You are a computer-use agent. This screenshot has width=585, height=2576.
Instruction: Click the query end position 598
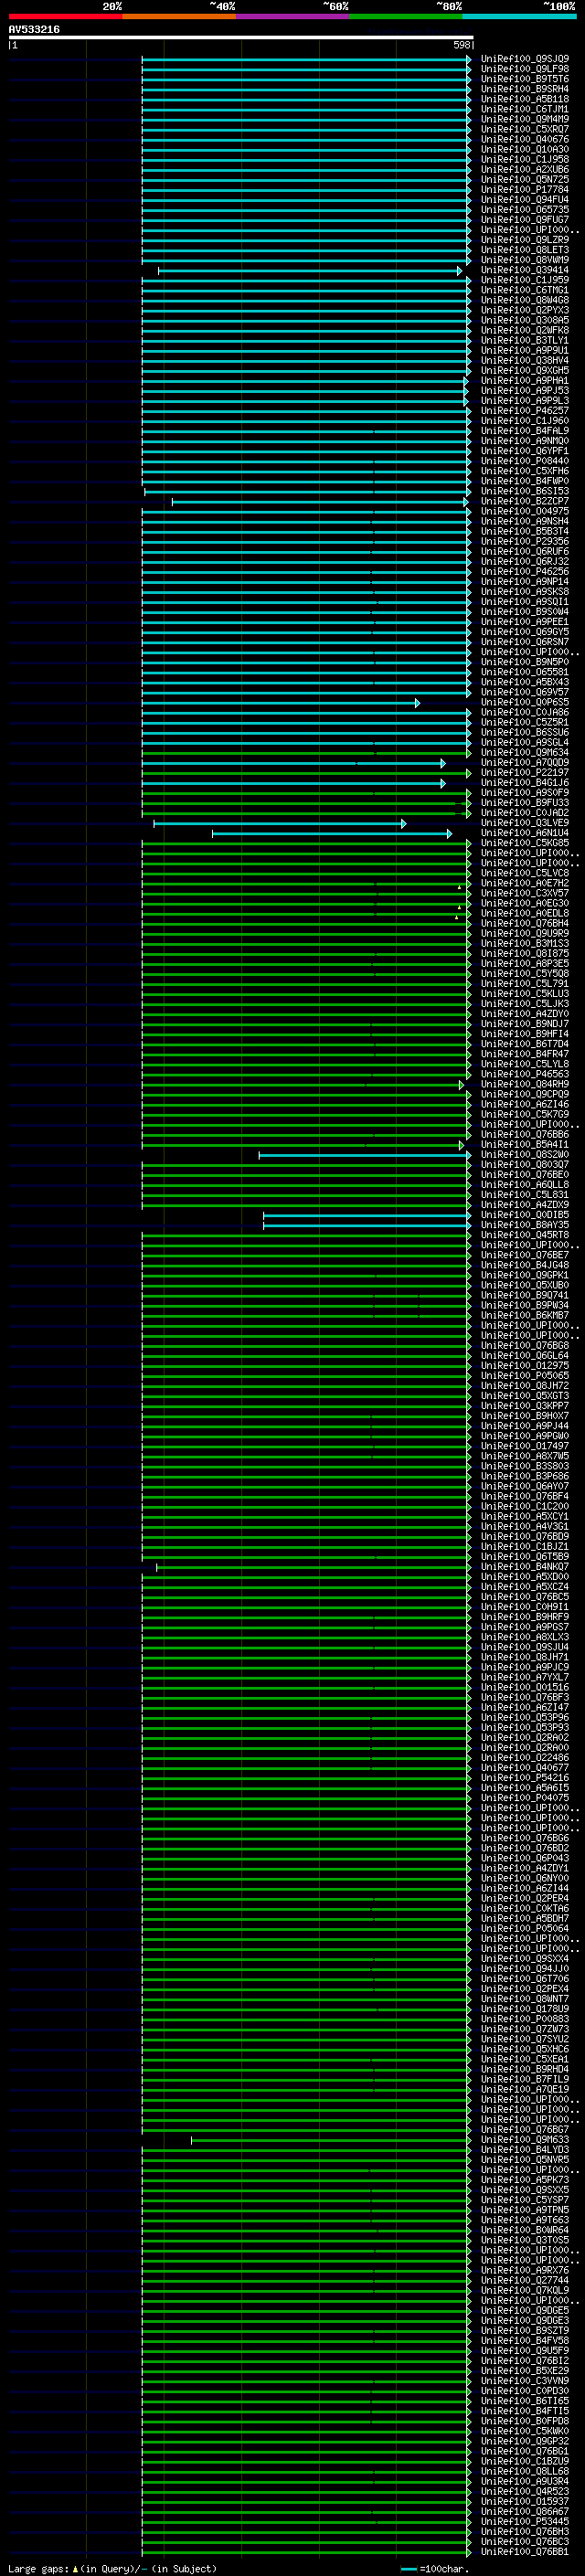[461, 45]
